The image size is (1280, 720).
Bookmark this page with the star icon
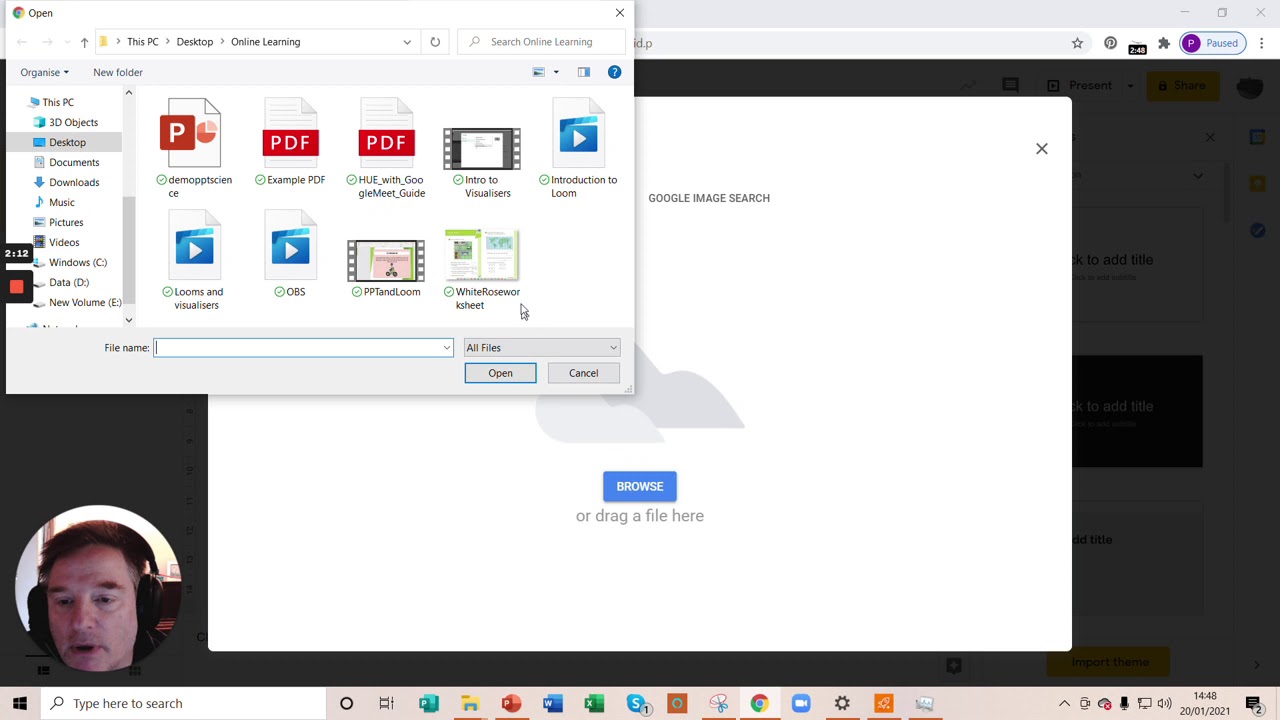point(1077,43)
